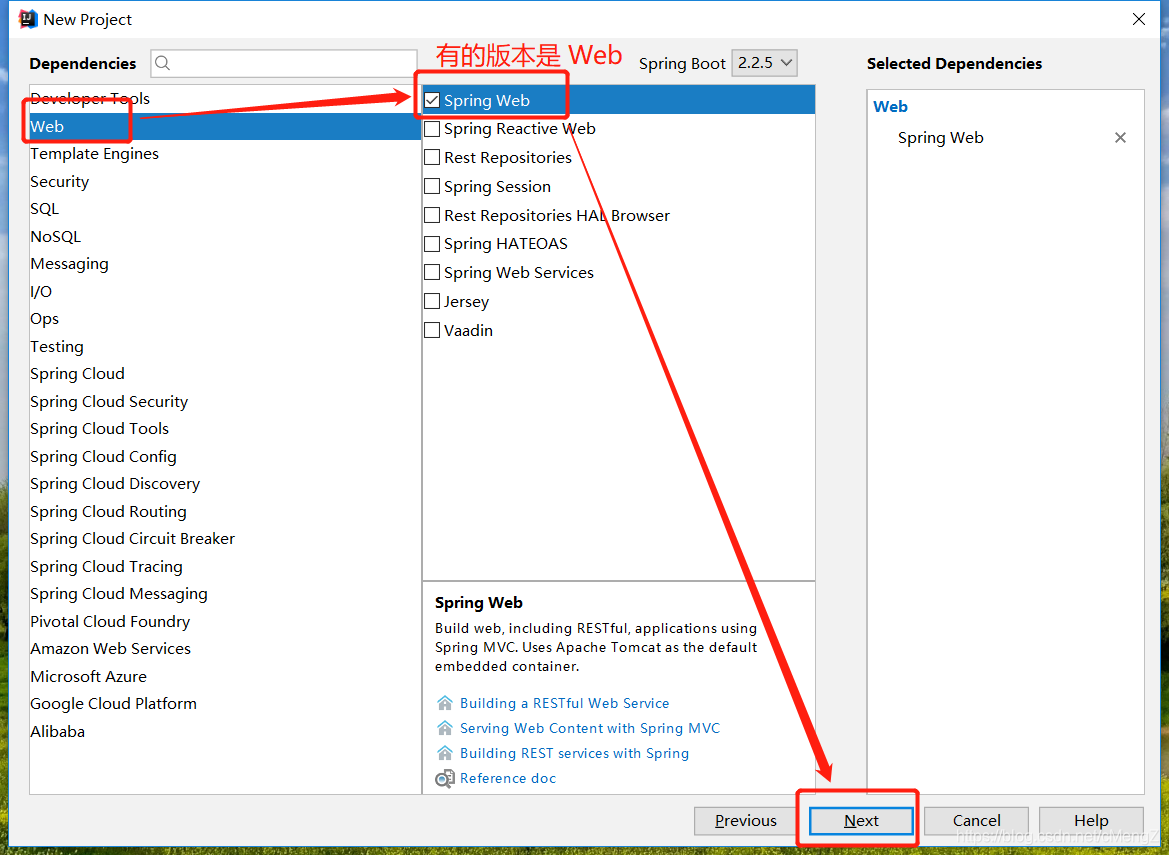
Task: Click house icon beside Serving Web Content guide
Action: (x=444, y=728)
